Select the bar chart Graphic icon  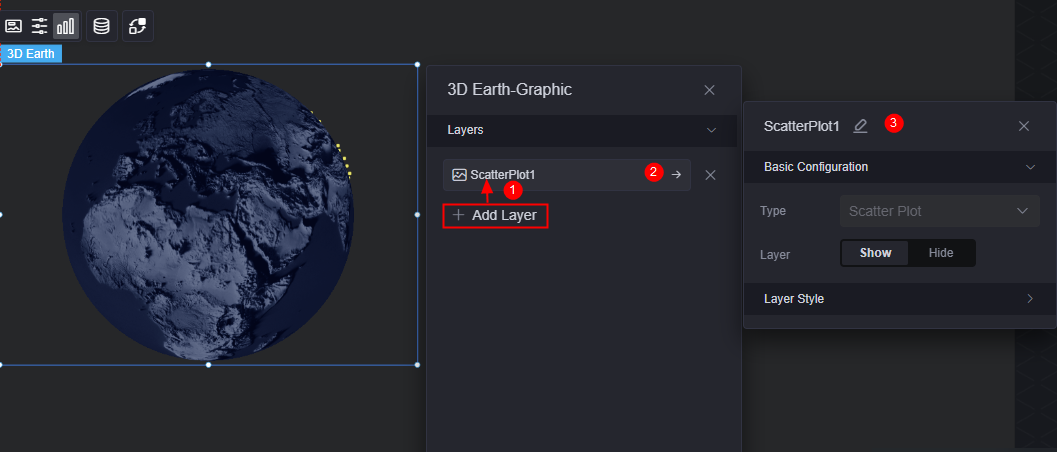(66, 26)
